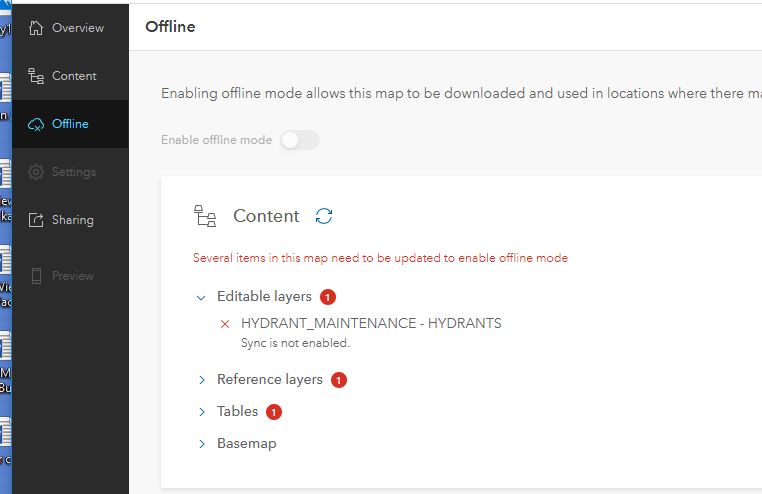762x494 pixels.
Task: Refresh the Content list with the sync icon
Action: tap(324, 216)
